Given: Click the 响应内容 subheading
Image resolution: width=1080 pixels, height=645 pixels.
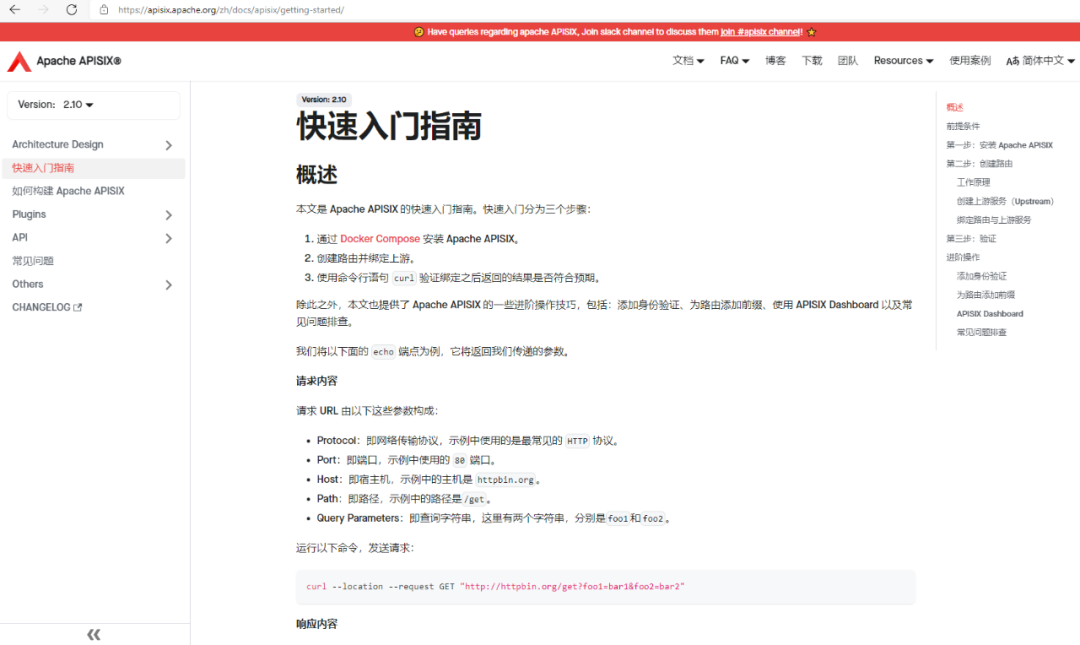Looking at the screenshot, I should coord(317,624).
